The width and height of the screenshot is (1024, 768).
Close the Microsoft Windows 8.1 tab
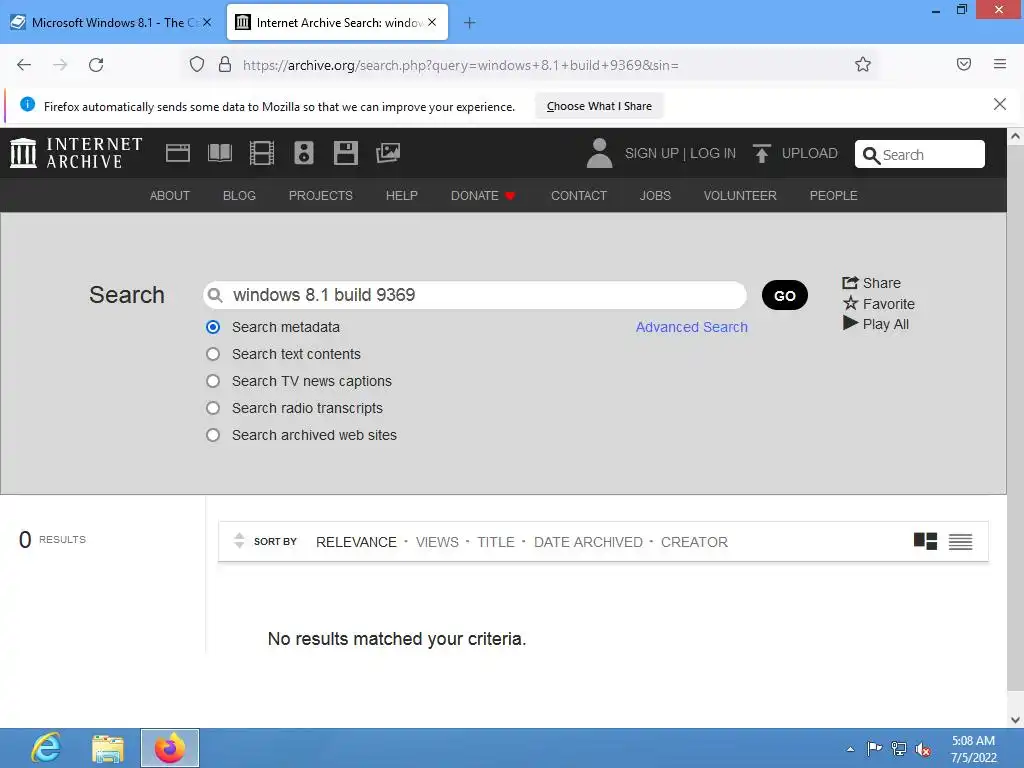point(207,22)
